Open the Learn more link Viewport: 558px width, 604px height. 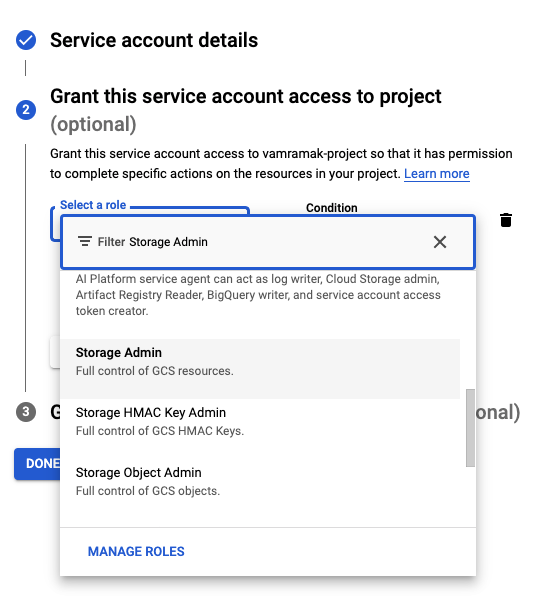(437, 174)
